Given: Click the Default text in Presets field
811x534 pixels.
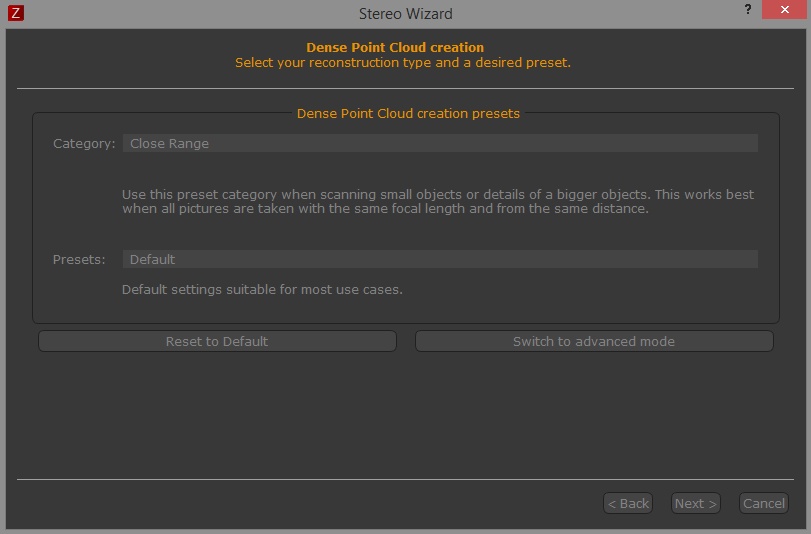Looking at the screenshot, I should 152,259.
